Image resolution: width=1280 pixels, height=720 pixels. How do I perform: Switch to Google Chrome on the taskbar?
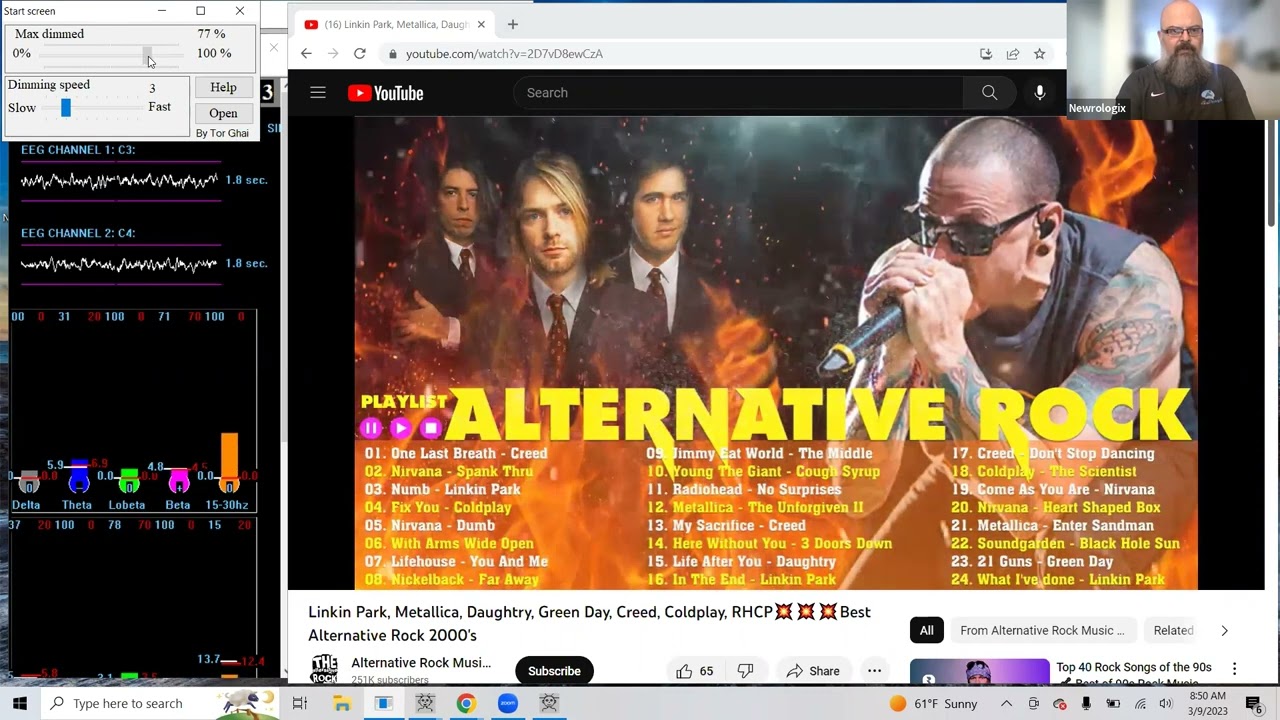pos(466,703)
